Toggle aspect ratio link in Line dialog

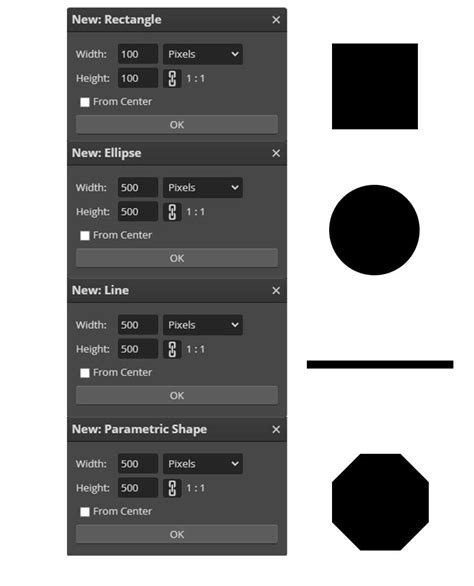click(172, 349)
